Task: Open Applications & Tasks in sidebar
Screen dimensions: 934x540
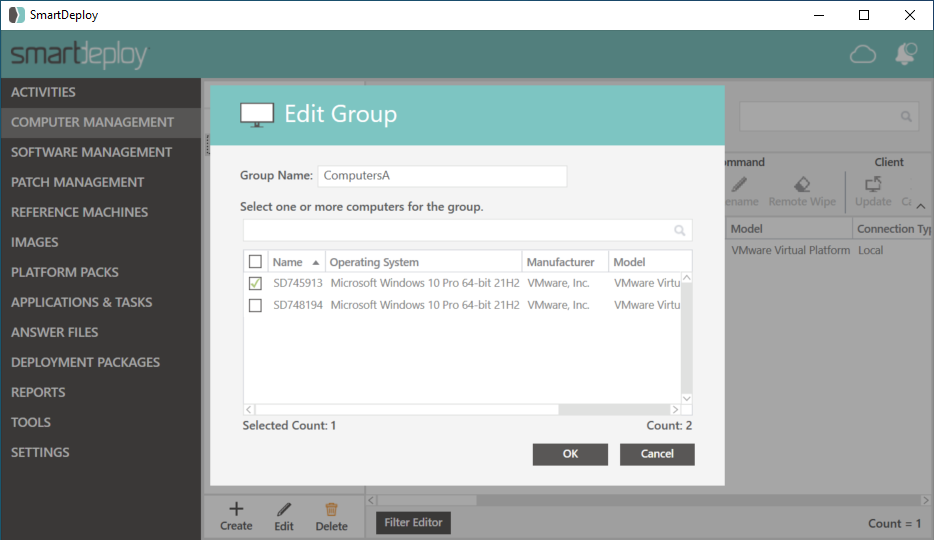Action: tap(101, 302)
